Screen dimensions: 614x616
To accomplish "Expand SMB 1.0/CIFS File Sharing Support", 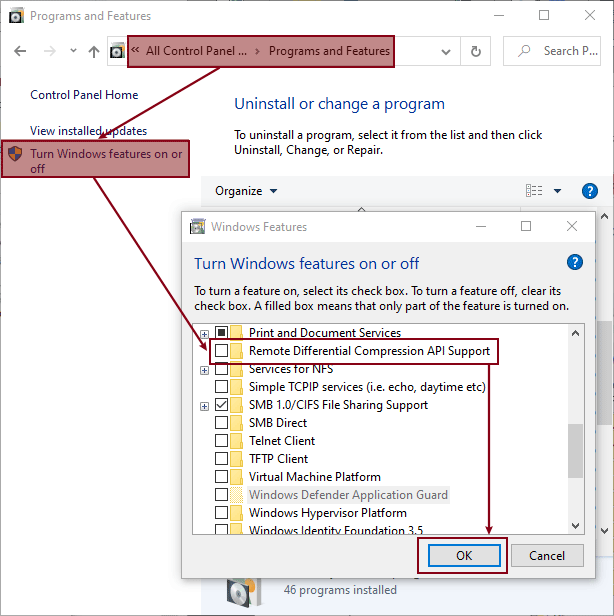I will 204,406.
